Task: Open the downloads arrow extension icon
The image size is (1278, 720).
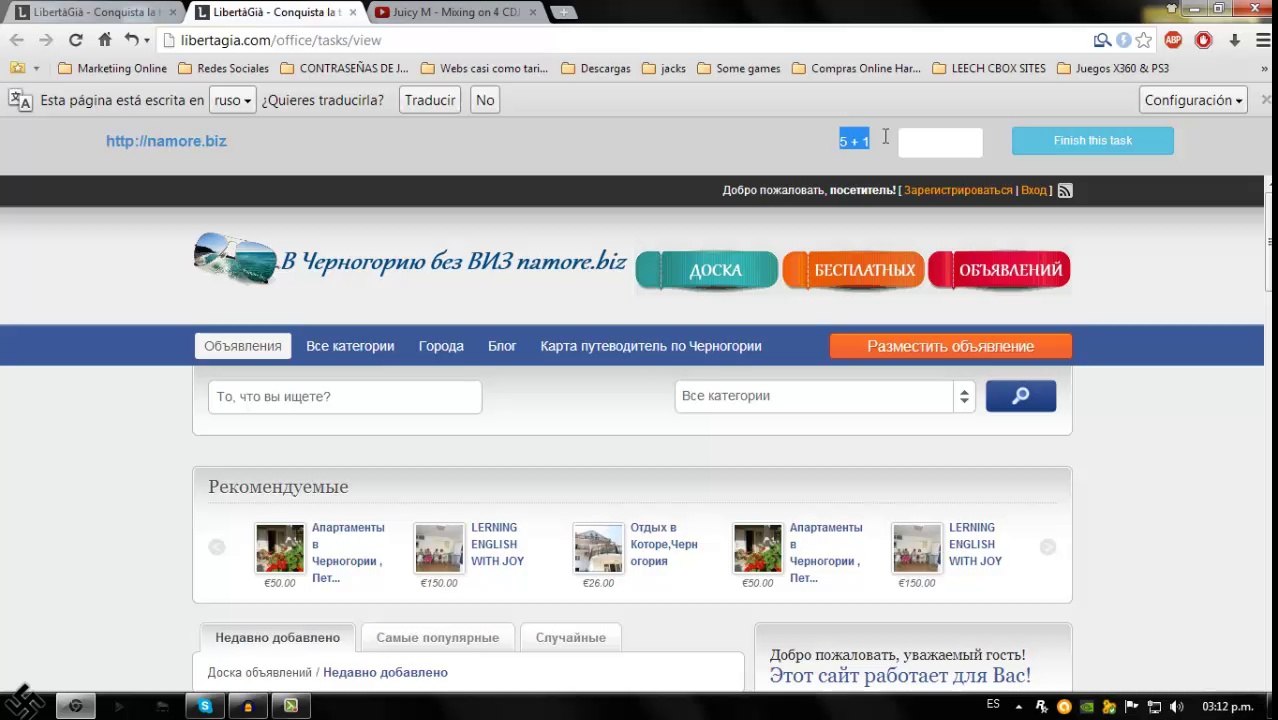Action: pyautogui.click(x=1235, y=40)
